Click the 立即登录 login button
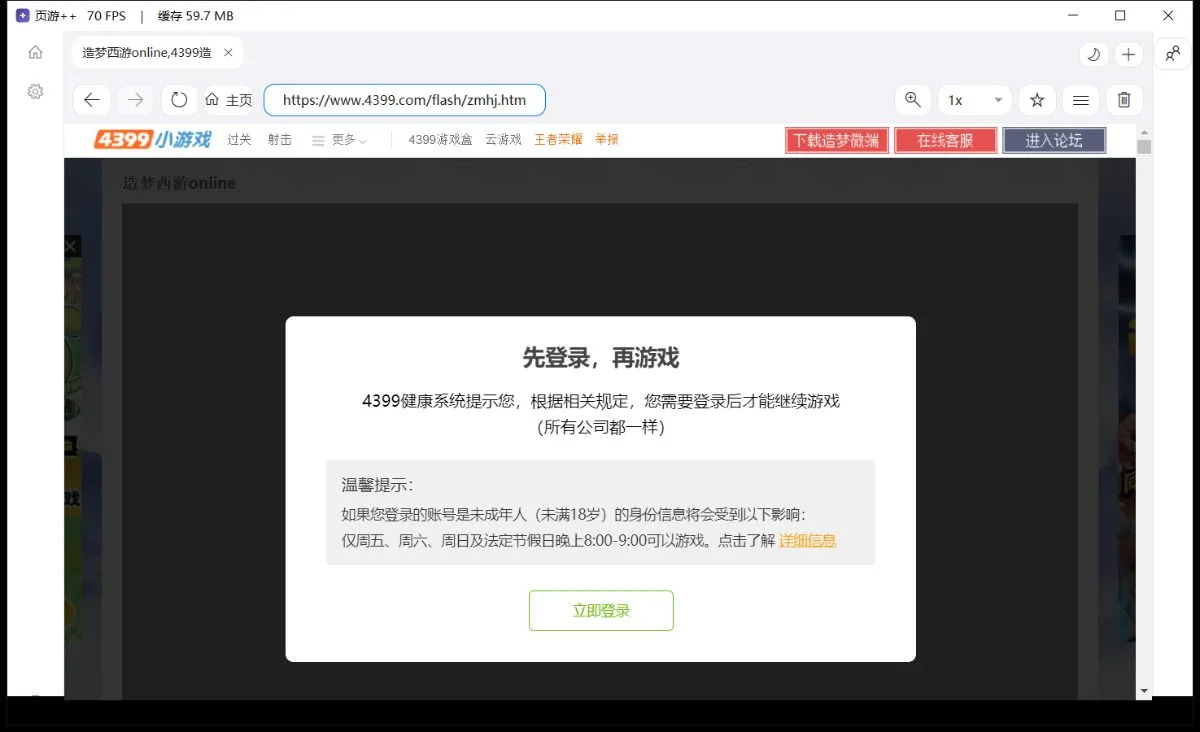1200x732 pixels. [x=601, y=611]
